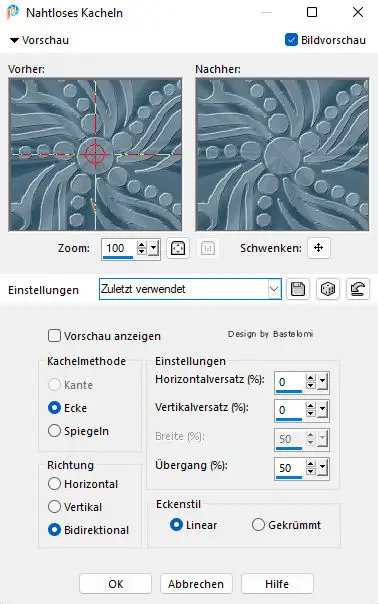Select the Horizontal direction option

[x=54, y=484]
